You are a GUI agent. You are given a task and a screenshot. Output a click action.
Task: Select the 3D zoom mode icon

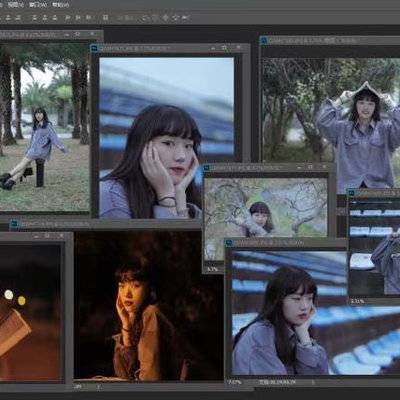[x=185, y=18]
